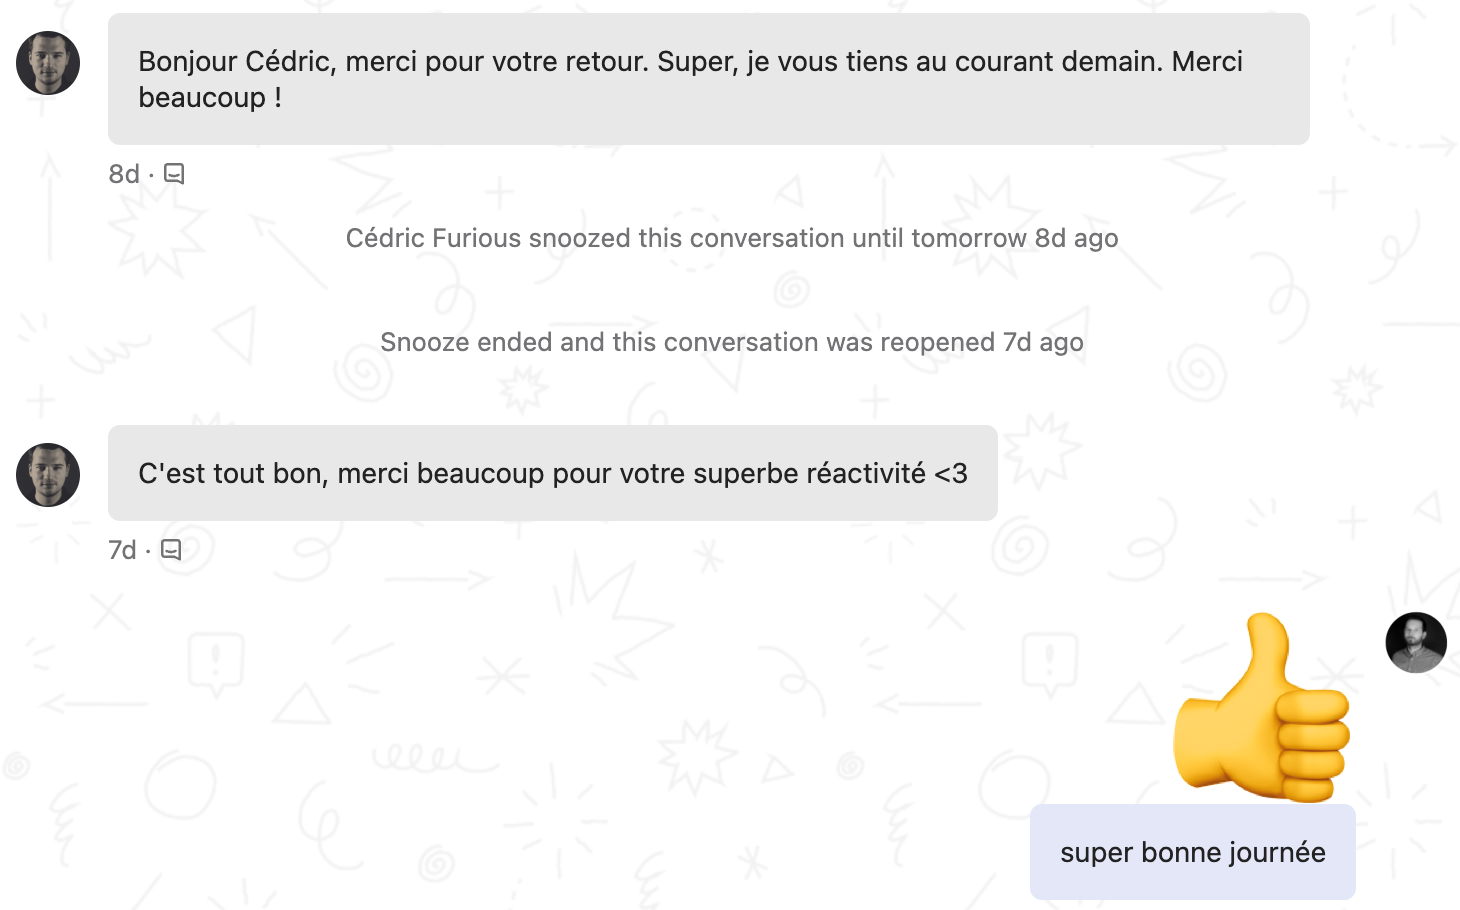Click "beaucoup !" on the first message's second line
Image resolution: width=1460 pixels, height=910 pixels.
tap(210, 98)
